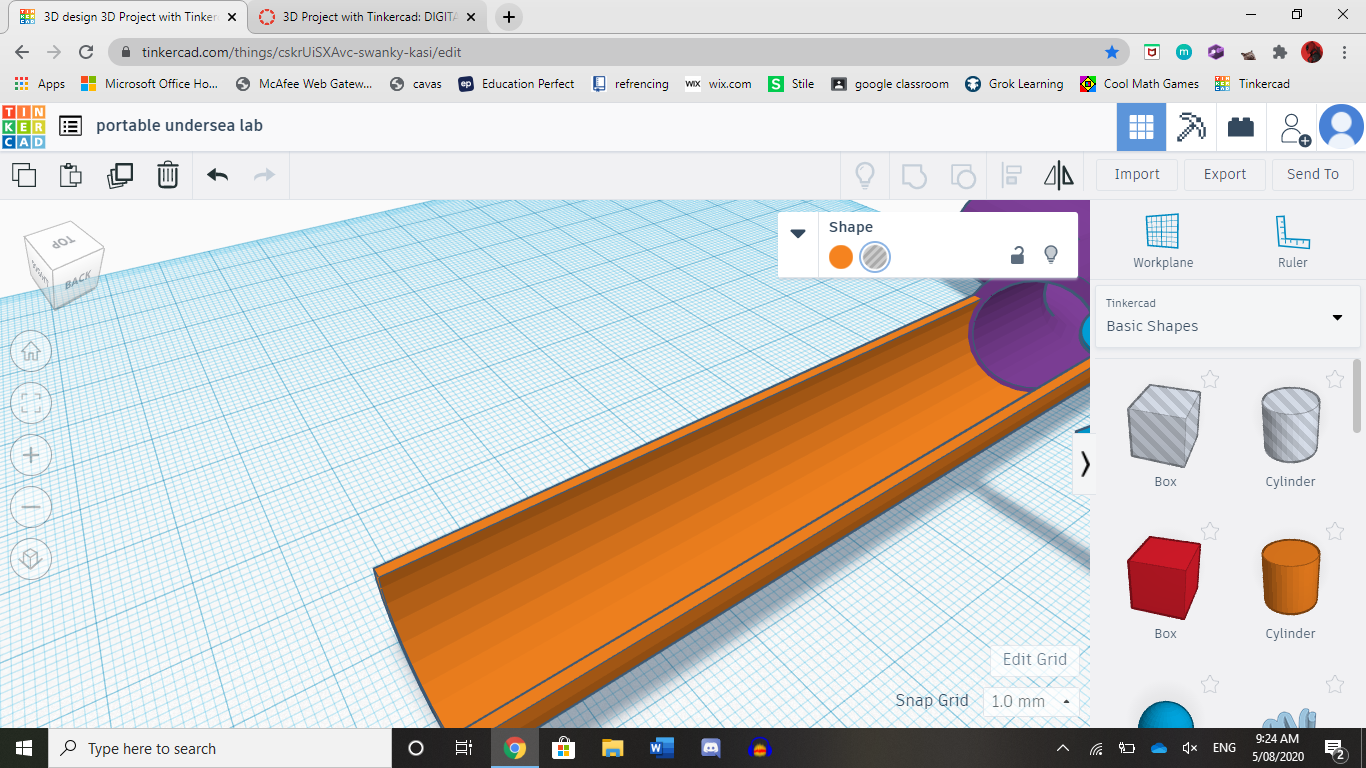
Task: Click the Duplicate and repeat icon
Action: [120, 175]
